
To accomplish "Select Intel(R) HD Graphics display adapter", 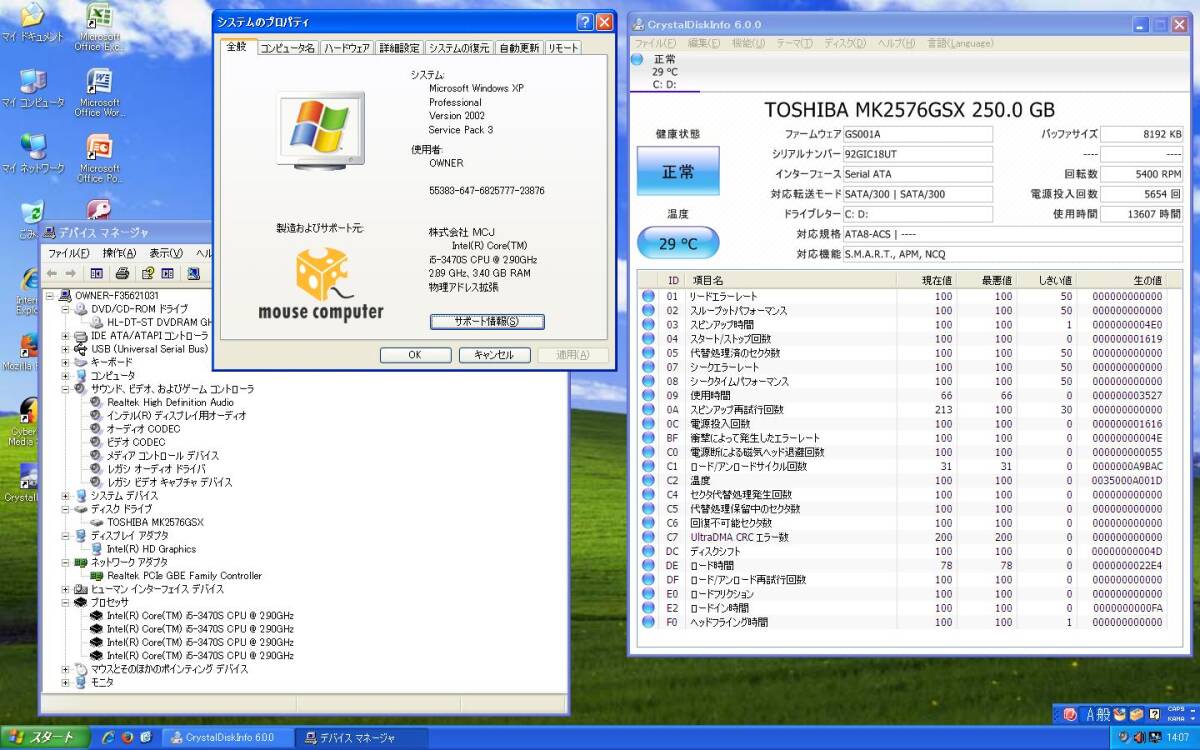I will pos(151,549).
